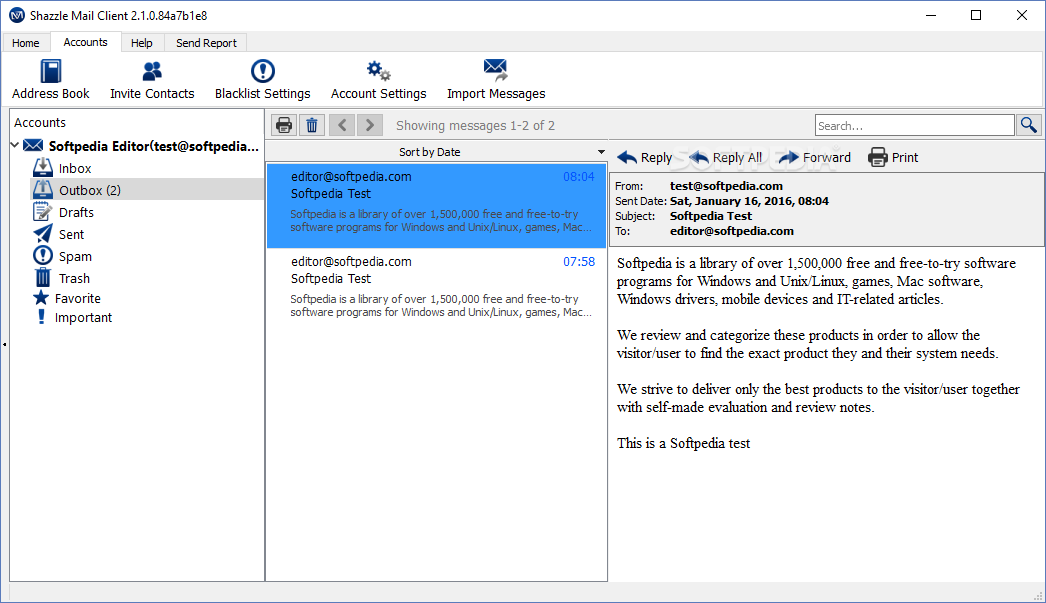1046x603 pixels.
Task: Click the Print icon in message pane
Action: [878, 157]
